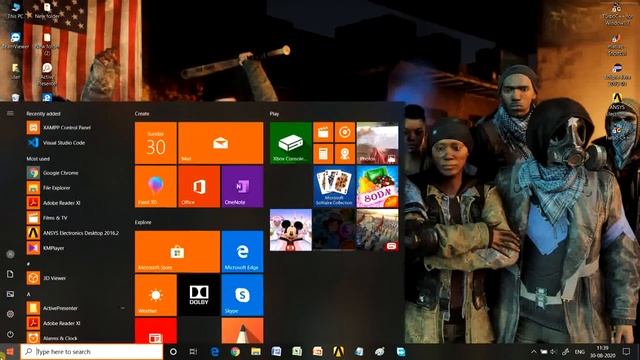
Task: Open the Photos tile
Action: click(x=378, y=143)
